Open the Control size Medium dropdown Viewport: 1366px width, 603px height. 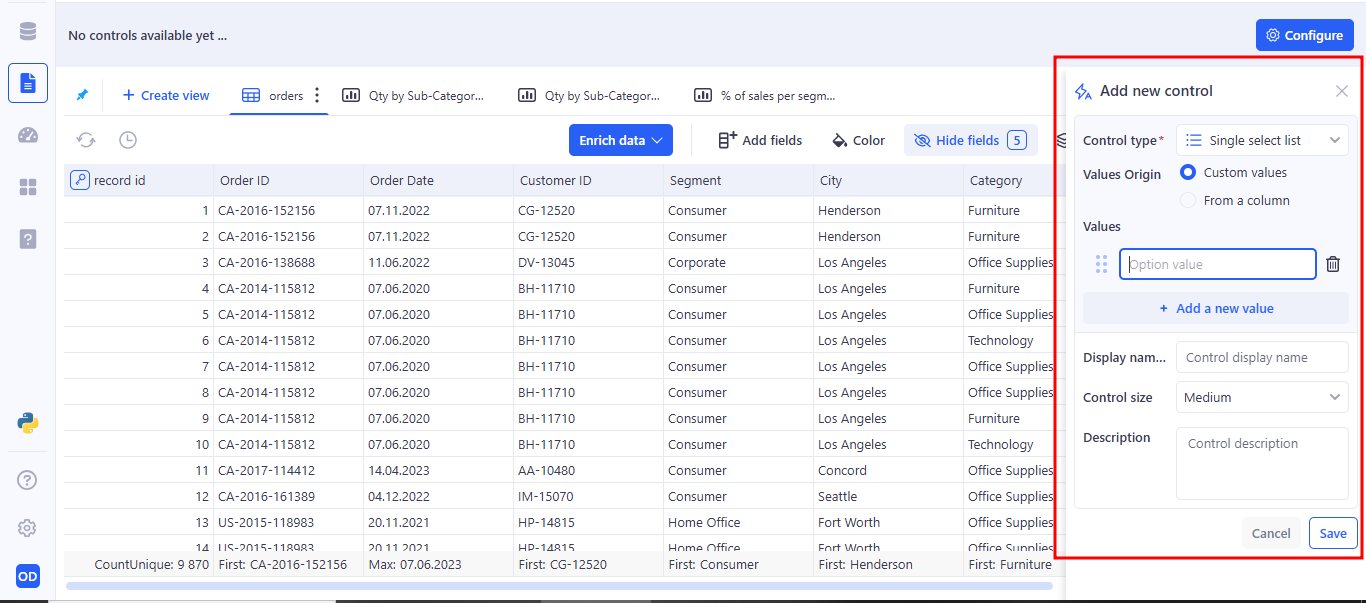pyautogui.click(x=1262, y=397)
